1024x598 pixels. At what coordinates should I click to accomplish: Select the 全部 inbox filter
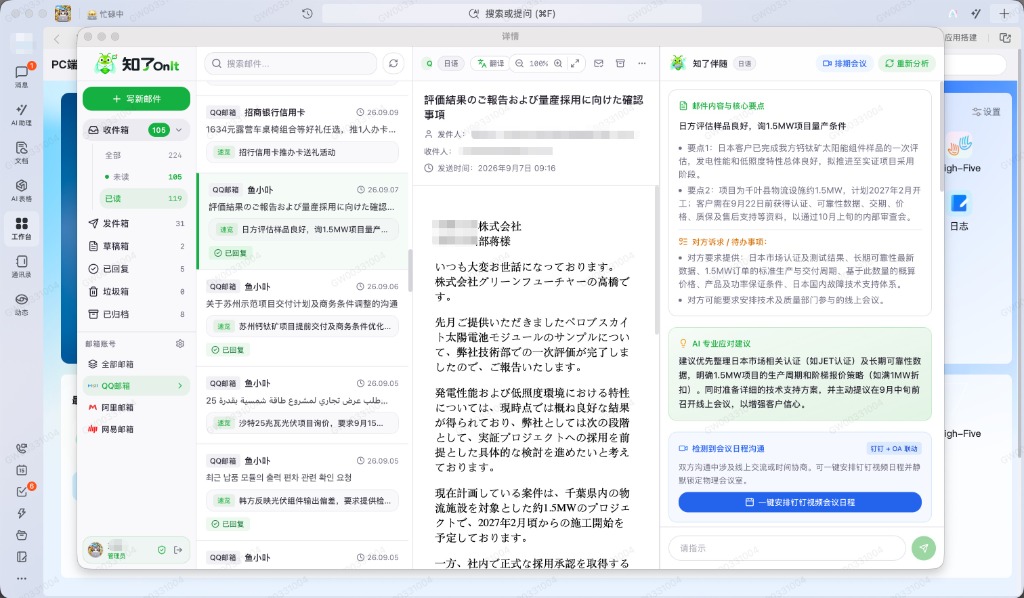pos(143,155)
